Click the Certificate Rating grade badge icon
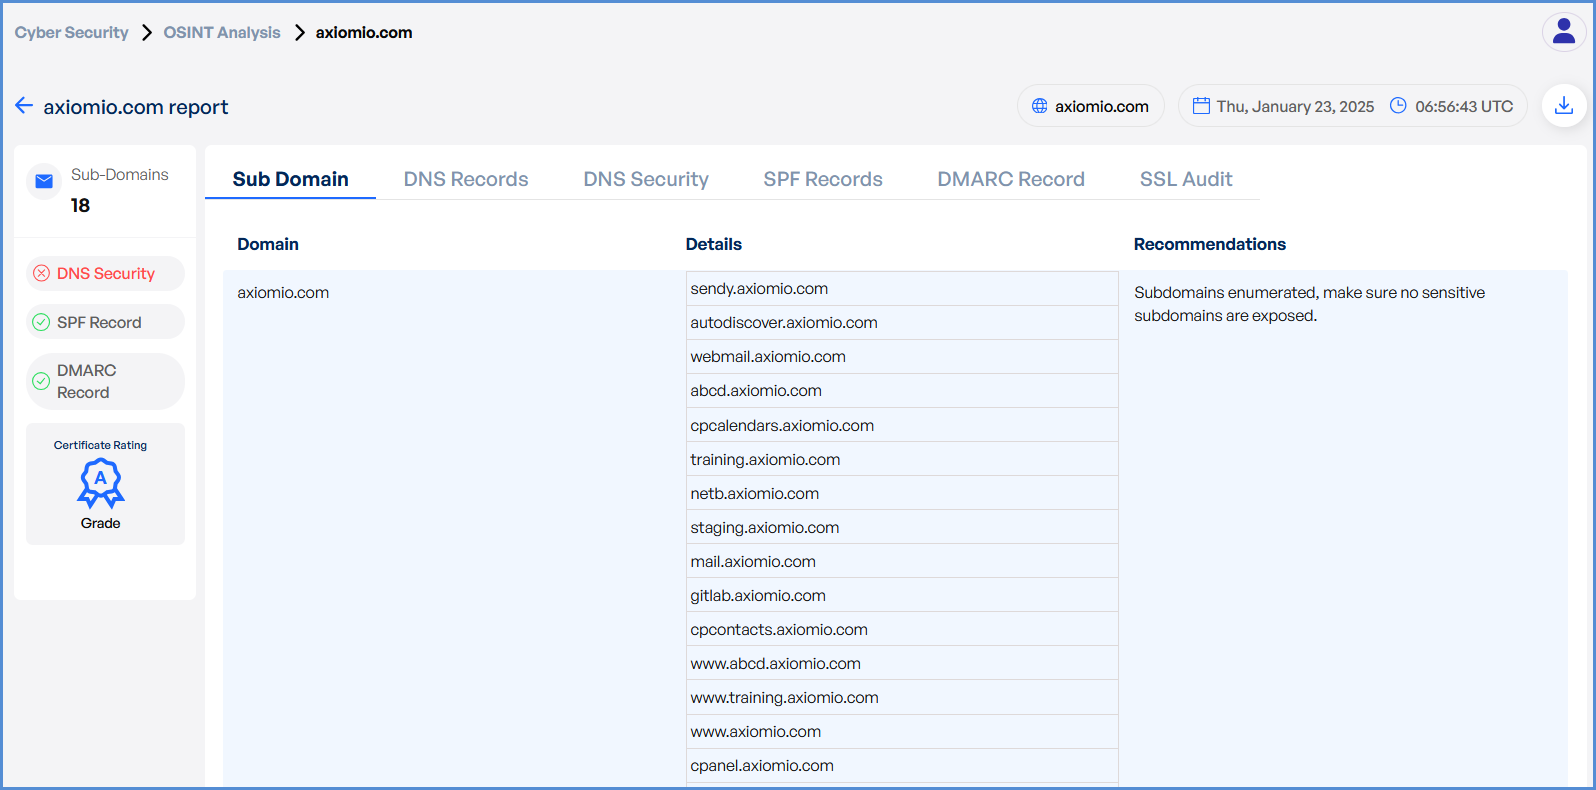 tap(101, 483)
